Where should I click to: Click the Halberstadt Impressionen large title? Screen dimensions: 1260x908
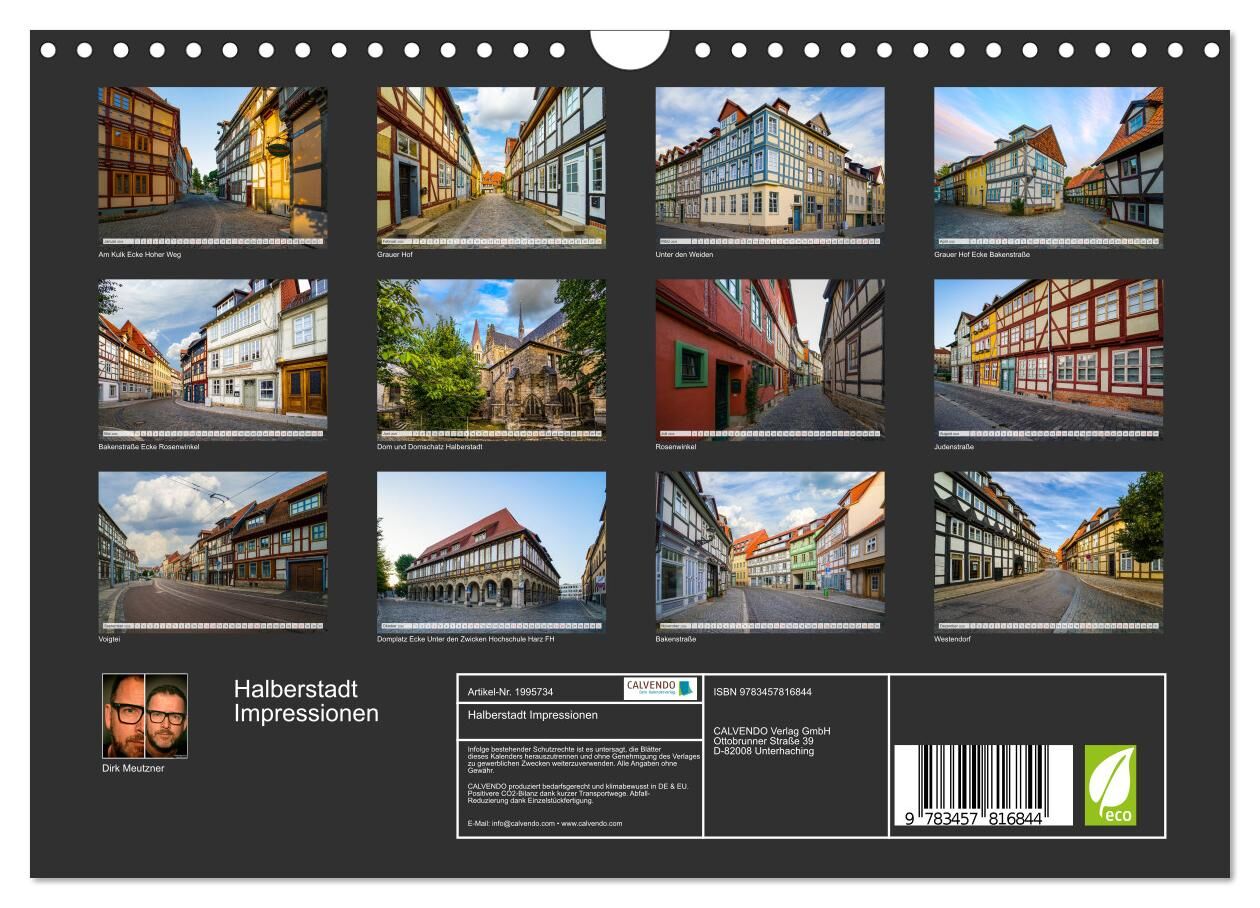[x=306, y=701]
